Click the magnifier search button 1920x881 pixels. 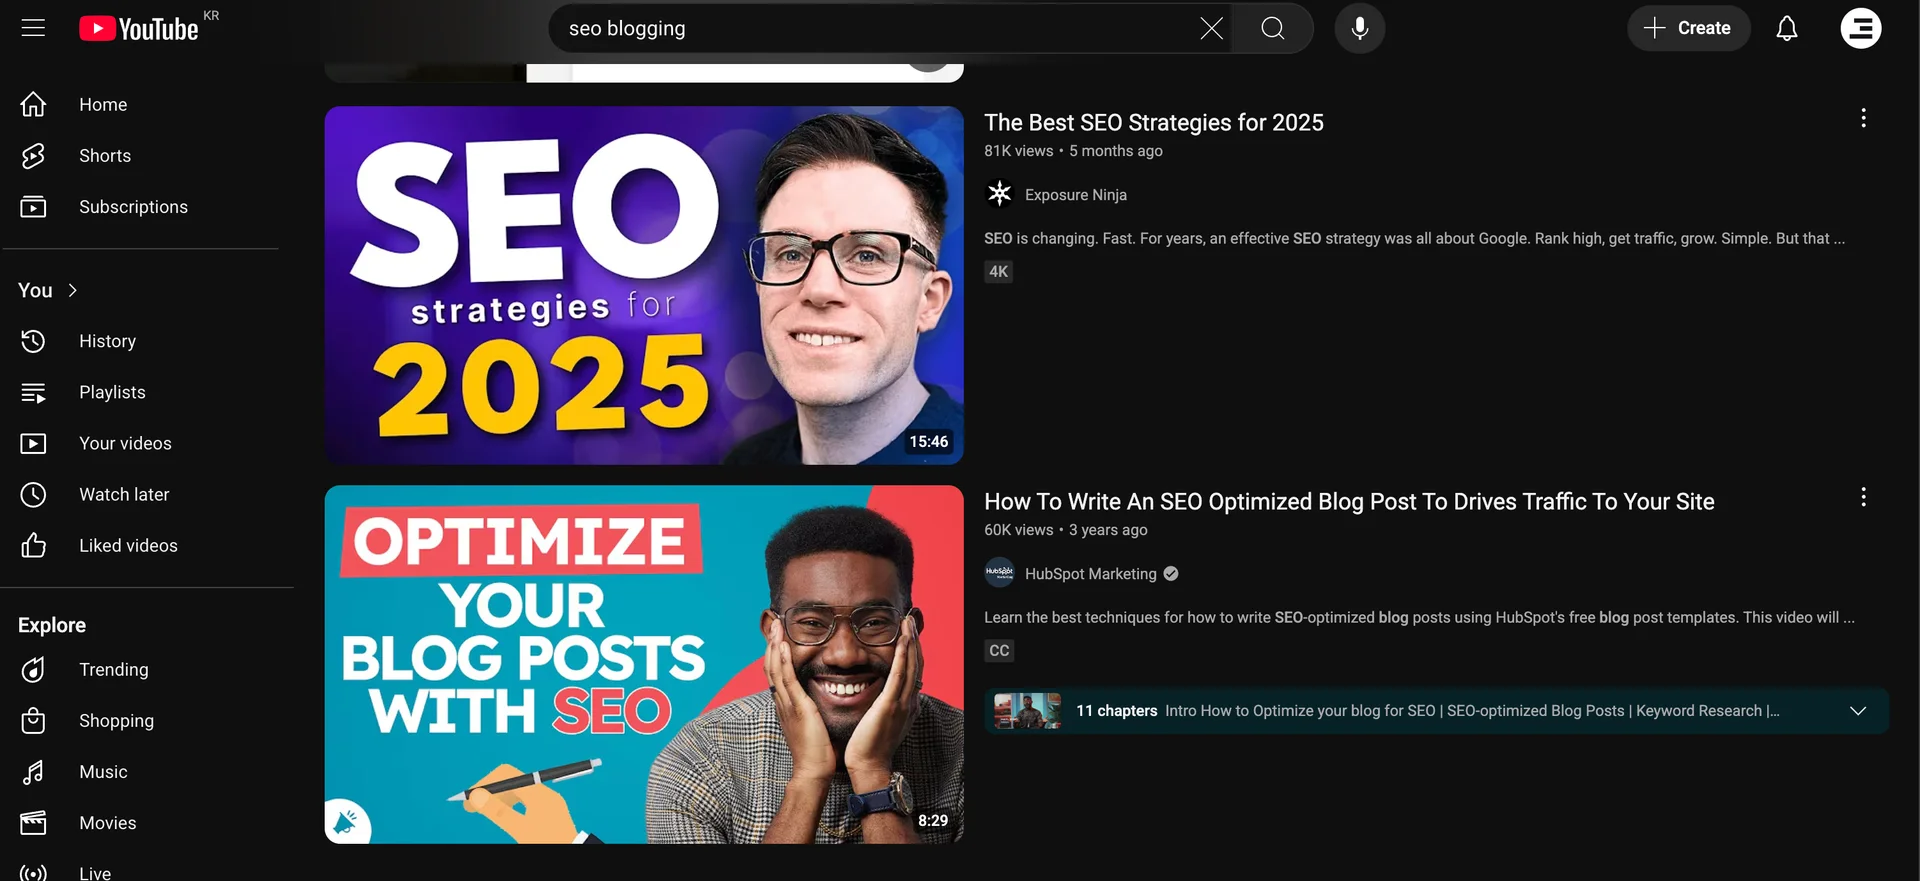click(1273, 28)
